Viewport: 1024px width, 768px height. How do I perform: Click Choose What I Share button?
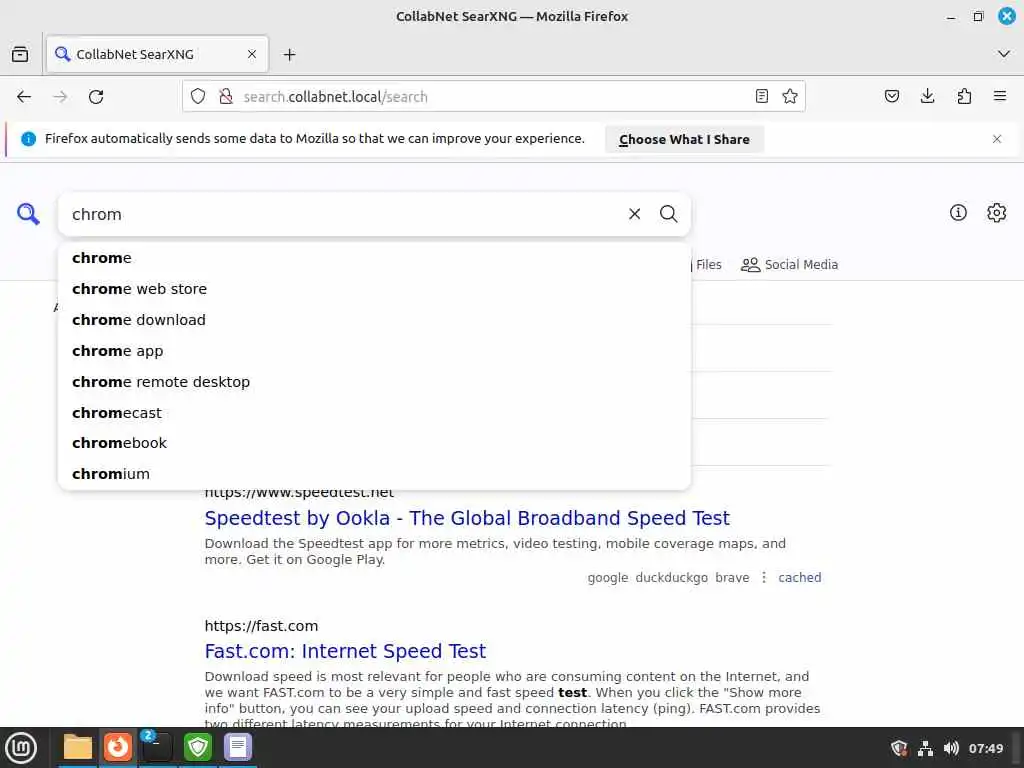tap(684, 139)
